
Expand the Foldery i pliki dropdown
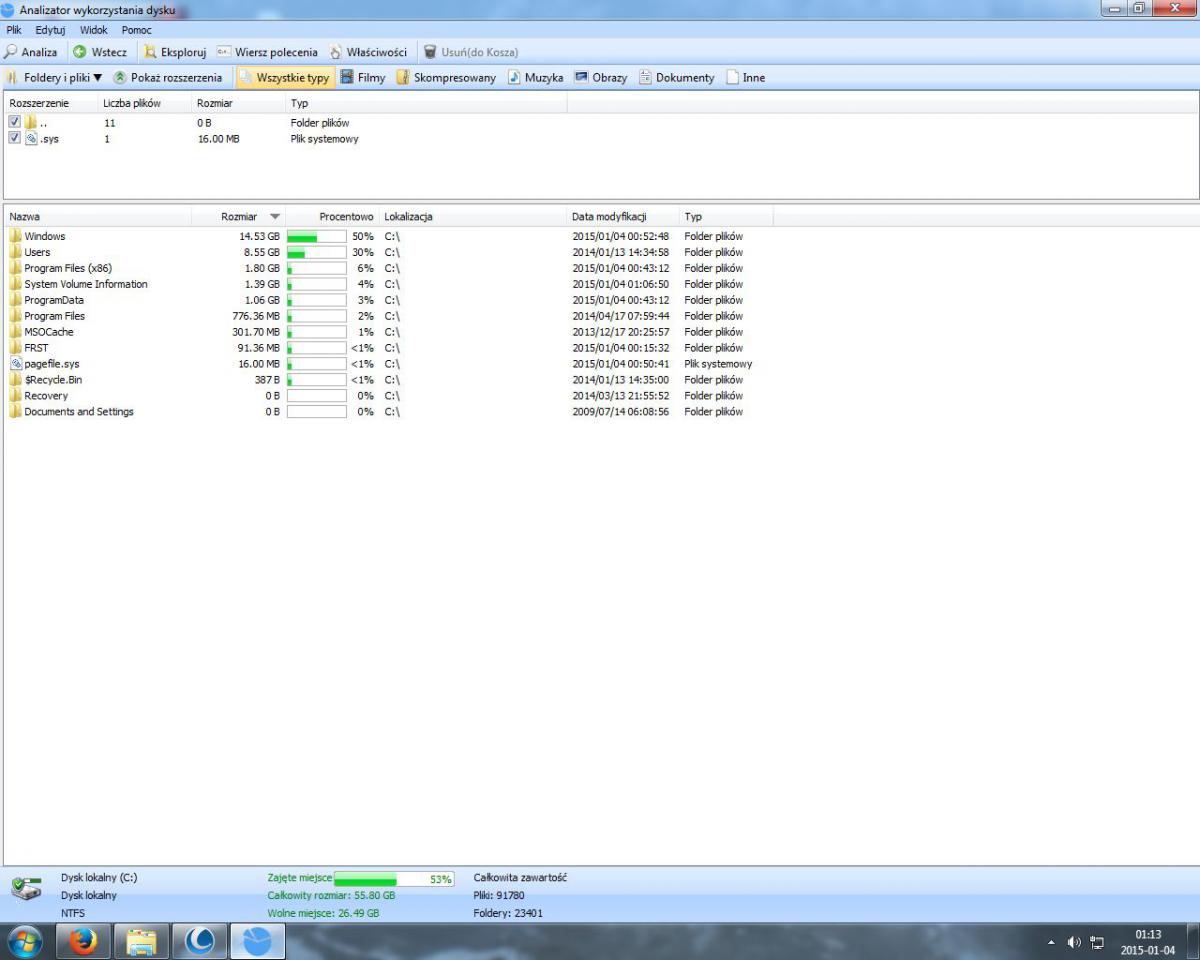(54, 77)
